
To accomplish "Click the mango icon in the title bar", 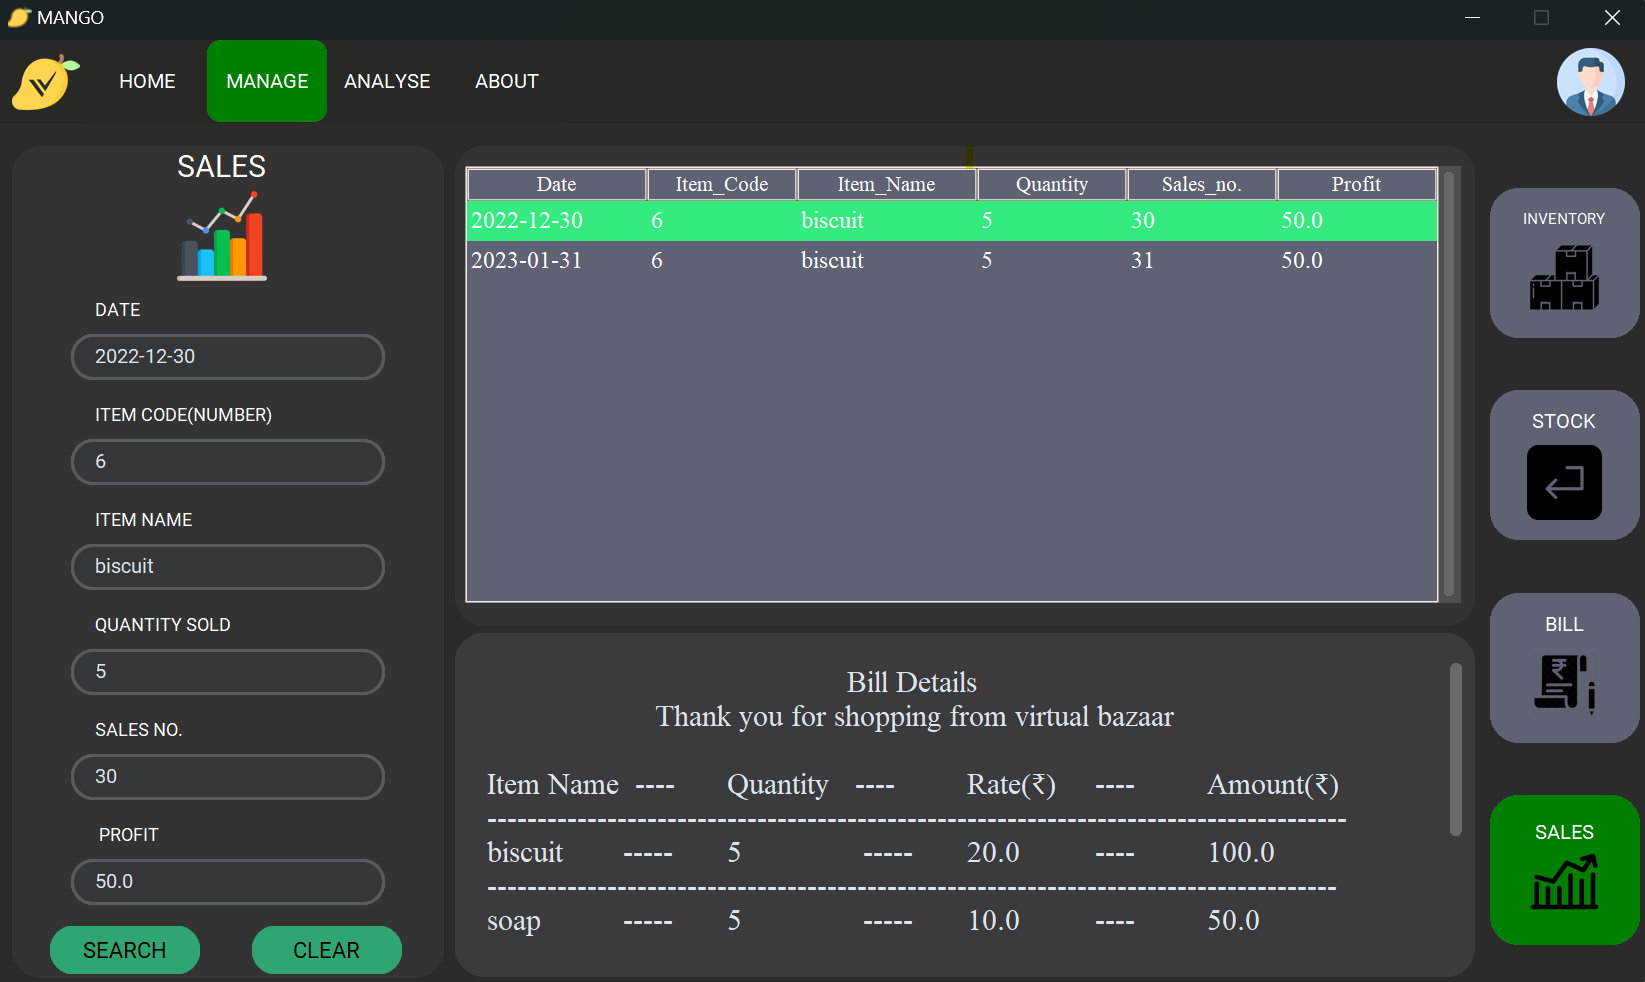I will [x=16, y=17].
